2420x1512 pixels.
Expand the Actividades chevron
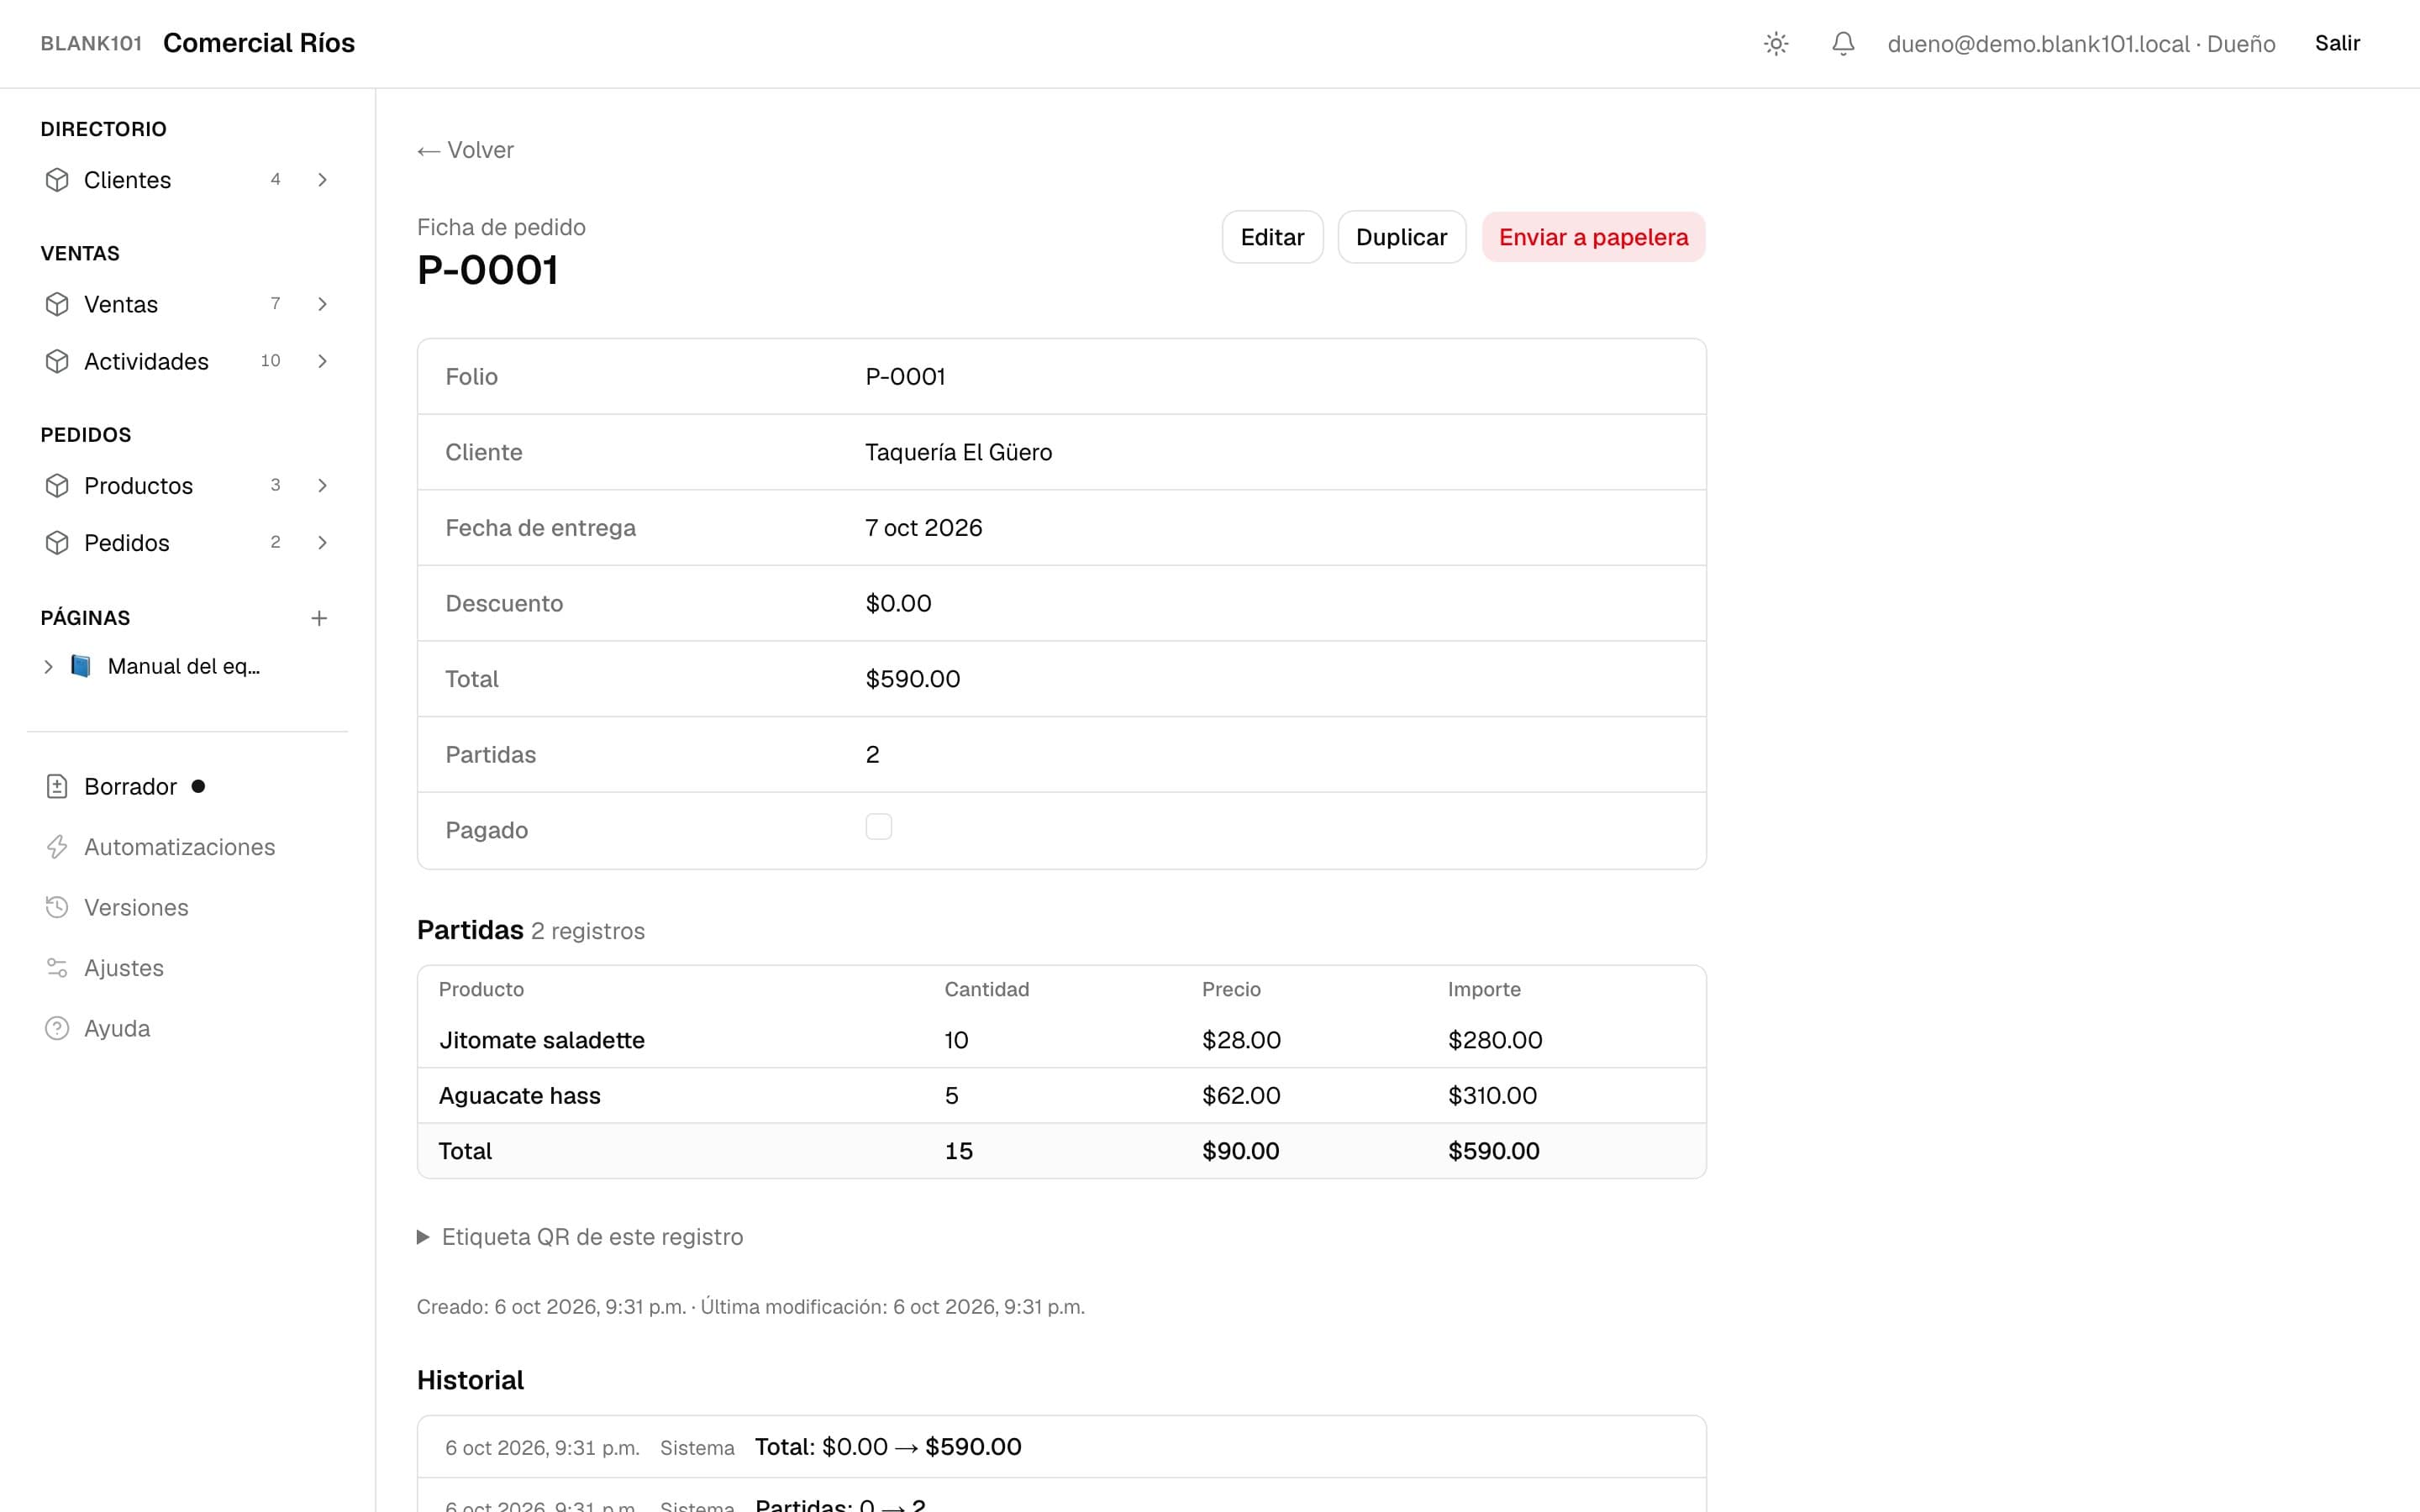click(322, 361)
